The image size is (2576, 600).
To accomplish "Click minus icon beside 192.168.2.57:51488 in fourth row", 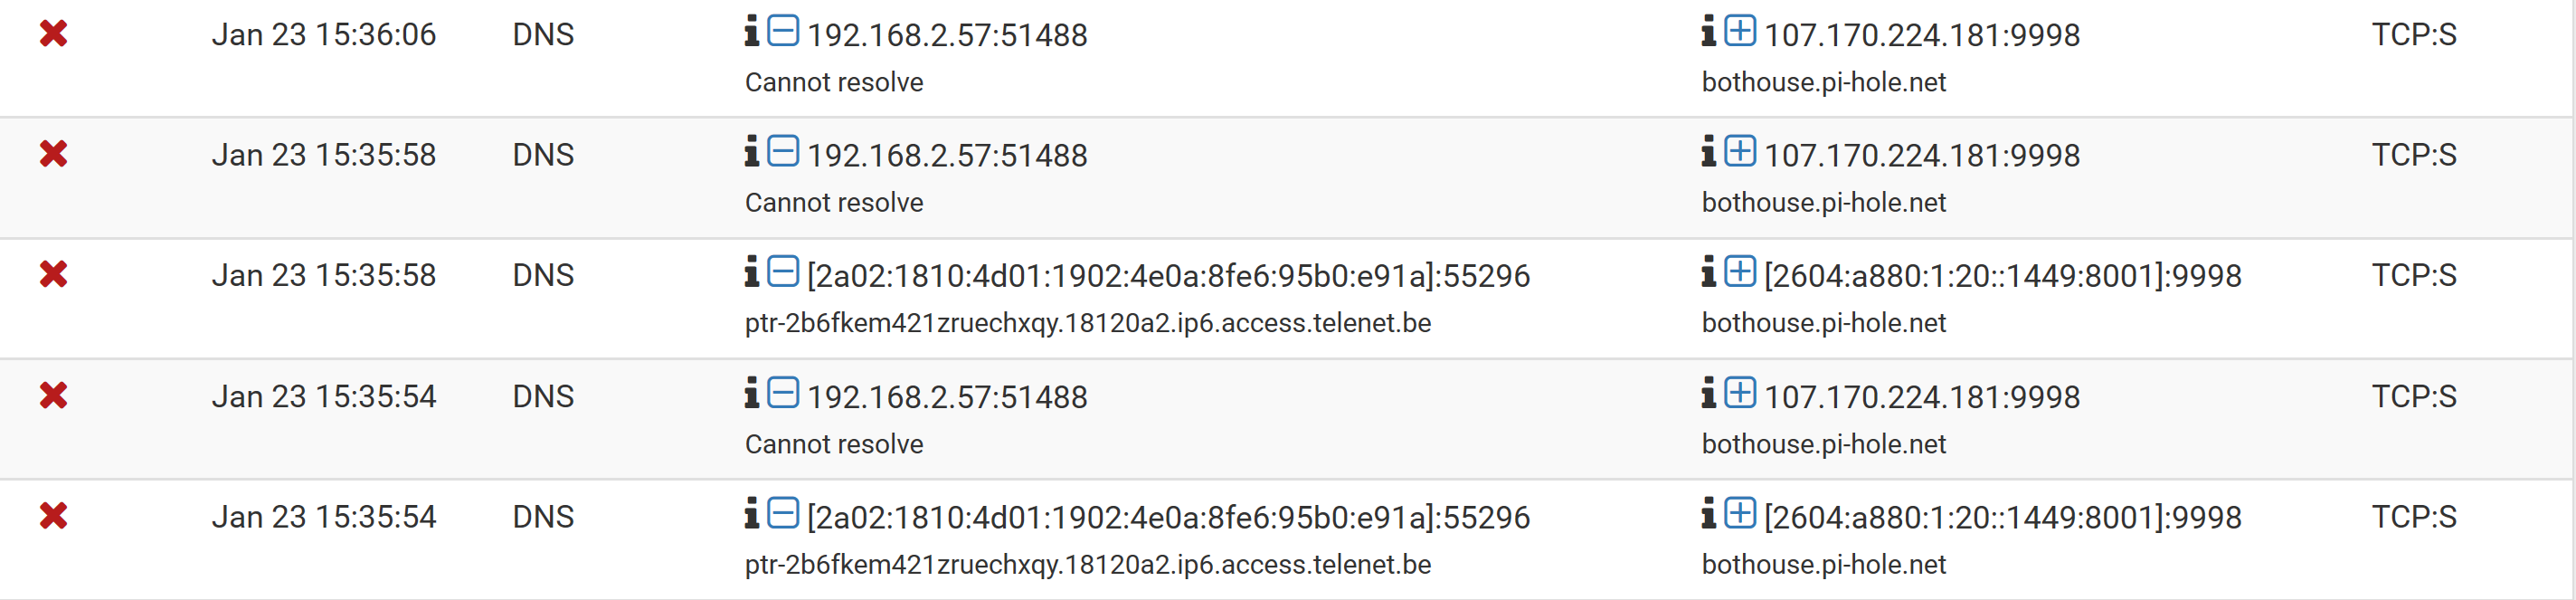I will pyautogui.click(x=783, y=393).
